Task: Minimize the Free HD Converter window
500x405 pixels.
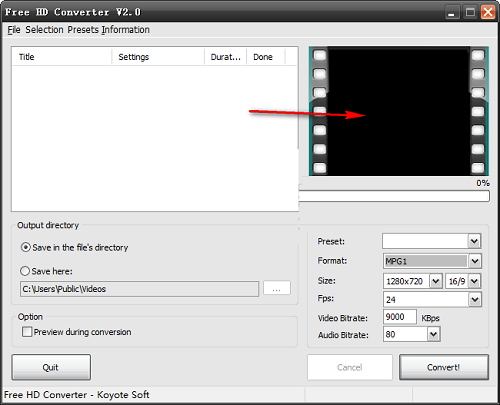Action: [x=452, y=13]
